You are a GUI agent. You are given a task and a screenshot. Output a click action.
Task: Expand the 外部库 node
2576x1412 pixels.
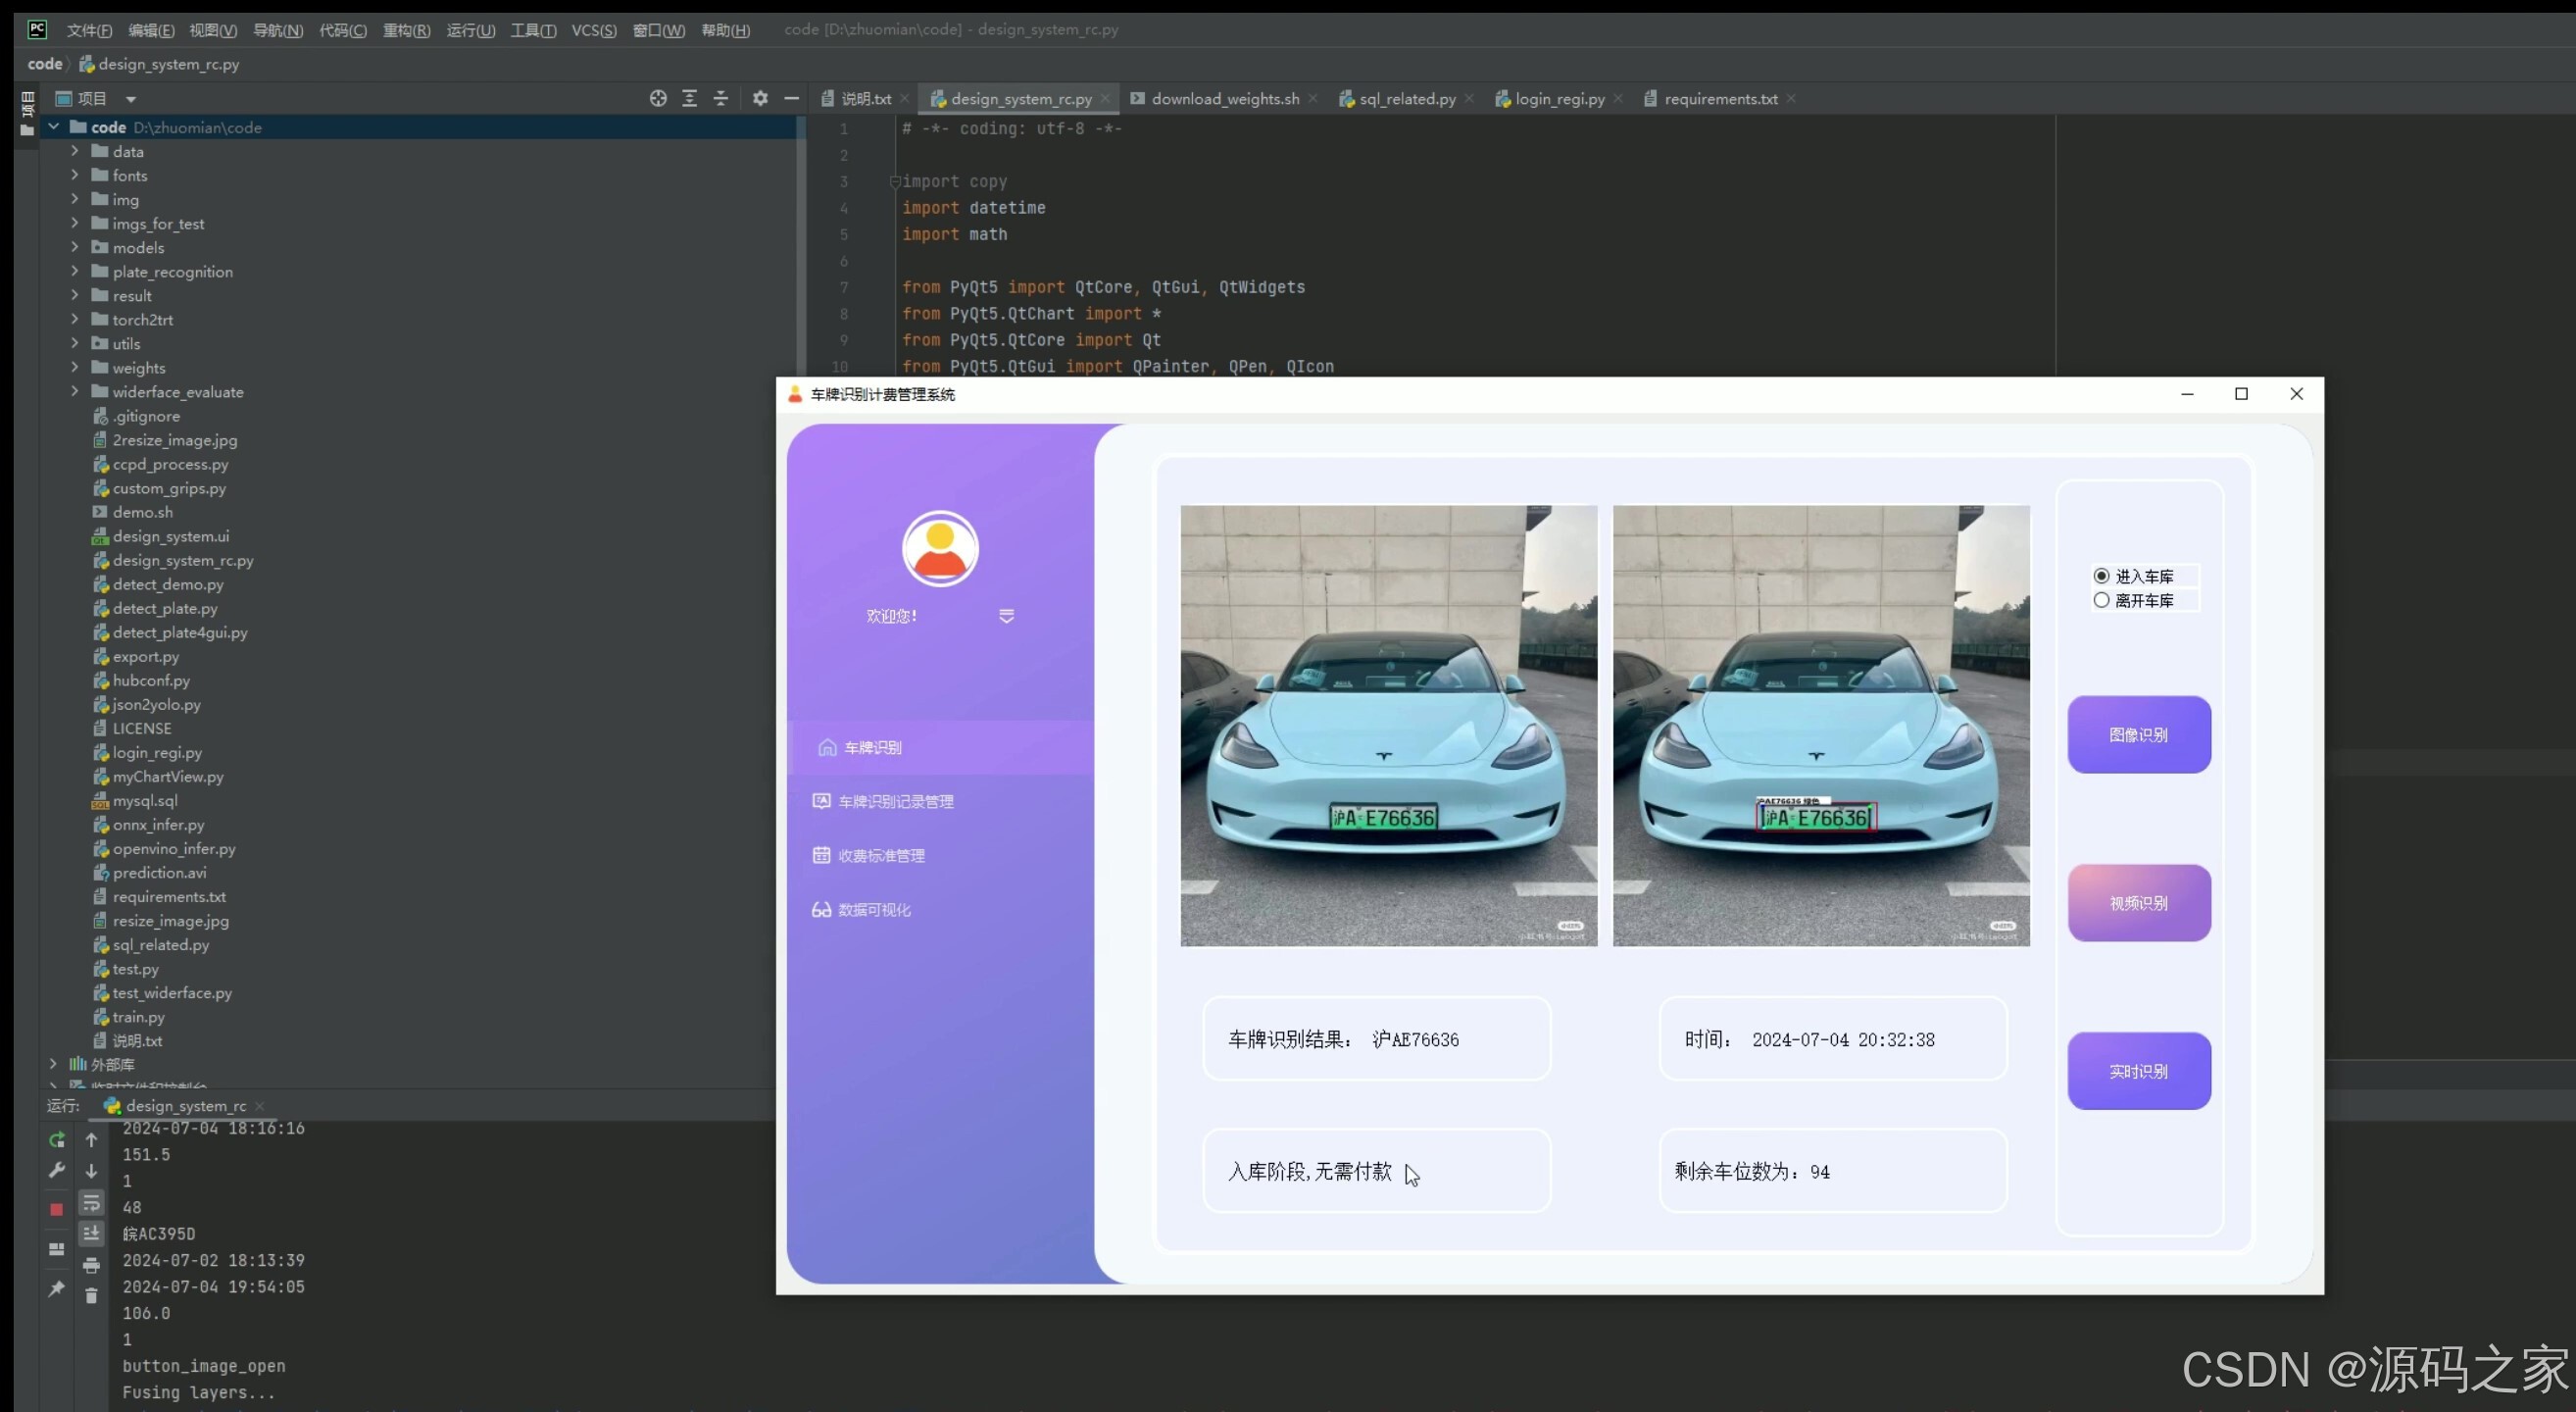tap(54, 1064)
